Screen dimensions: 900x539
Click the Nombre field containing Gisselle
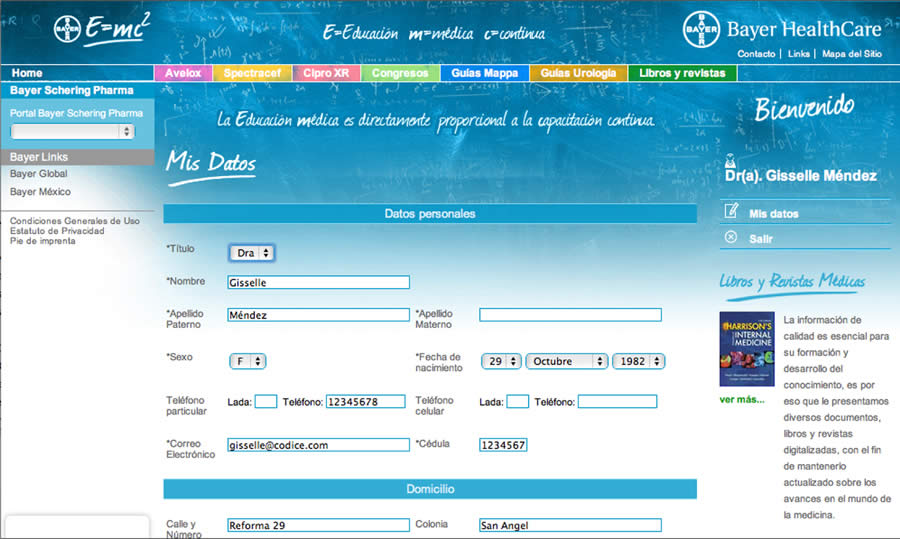point(319,282)
